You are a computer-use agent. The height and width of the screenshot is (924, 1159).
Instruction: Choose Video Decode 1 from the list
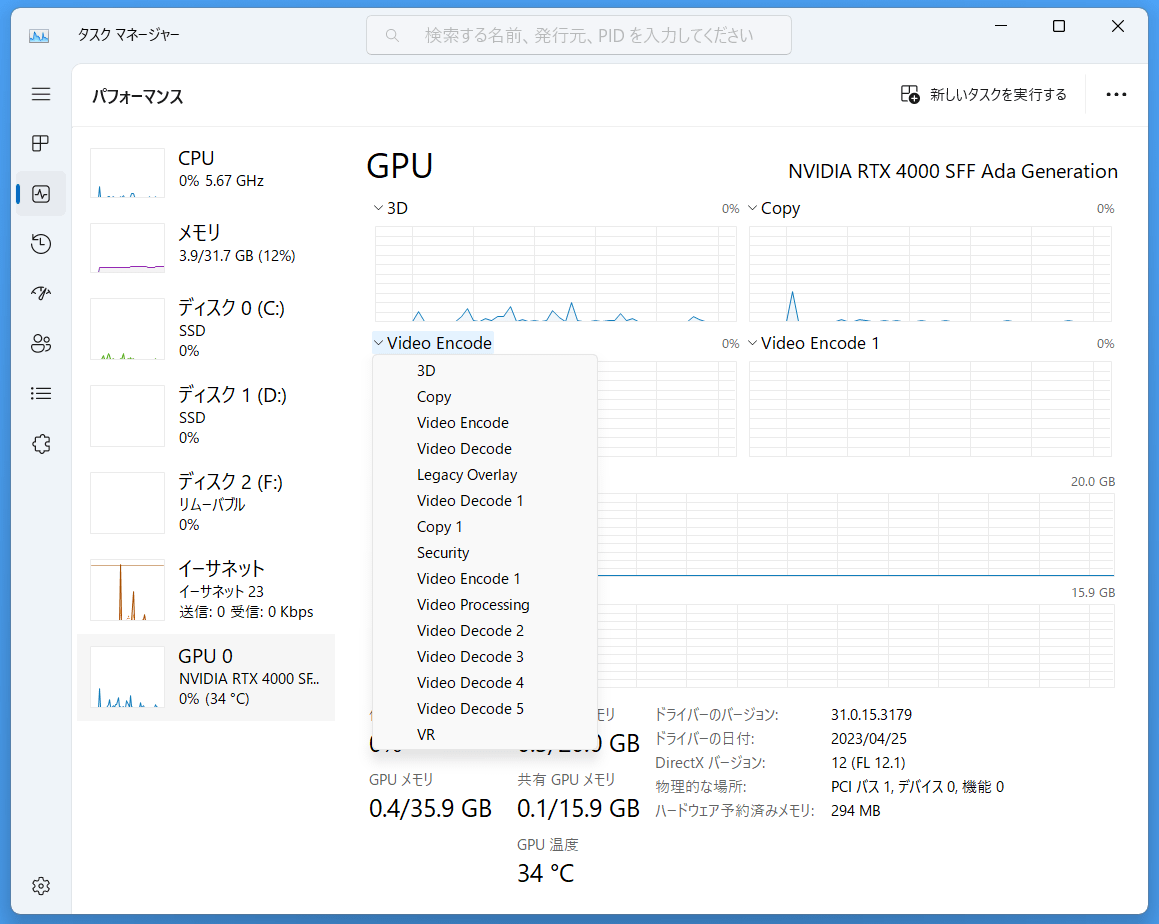click(x=485, y=500)
